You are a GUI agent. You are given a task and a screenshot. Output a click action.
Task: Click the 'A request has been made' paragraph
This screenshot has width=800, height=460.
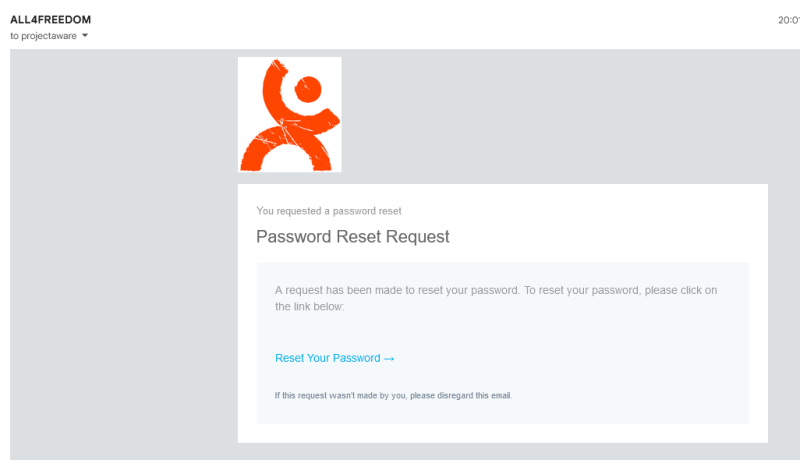(496, 298)
